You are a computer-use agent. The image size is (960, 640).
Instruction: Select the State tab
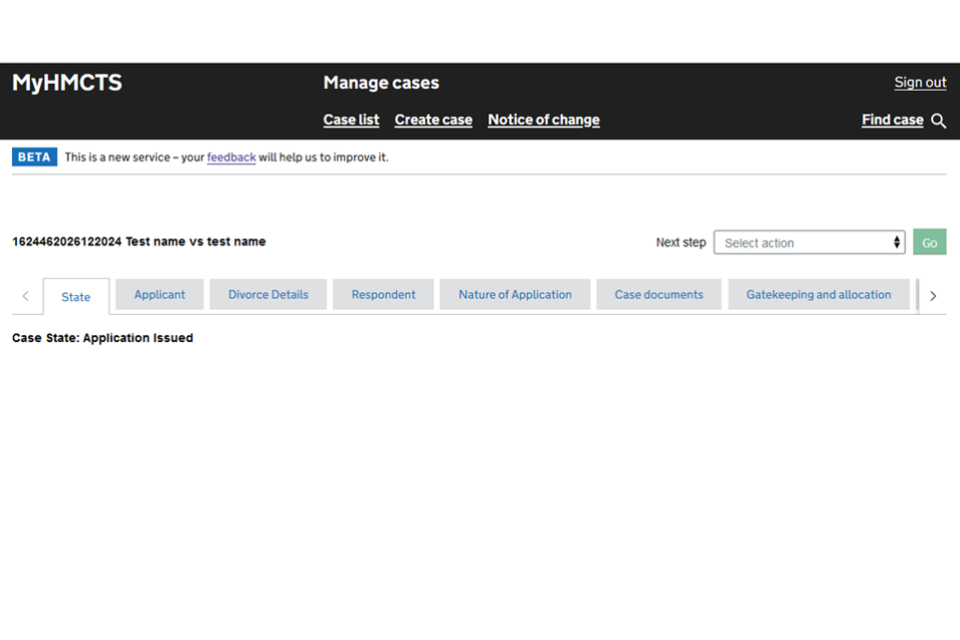[76, 297]
